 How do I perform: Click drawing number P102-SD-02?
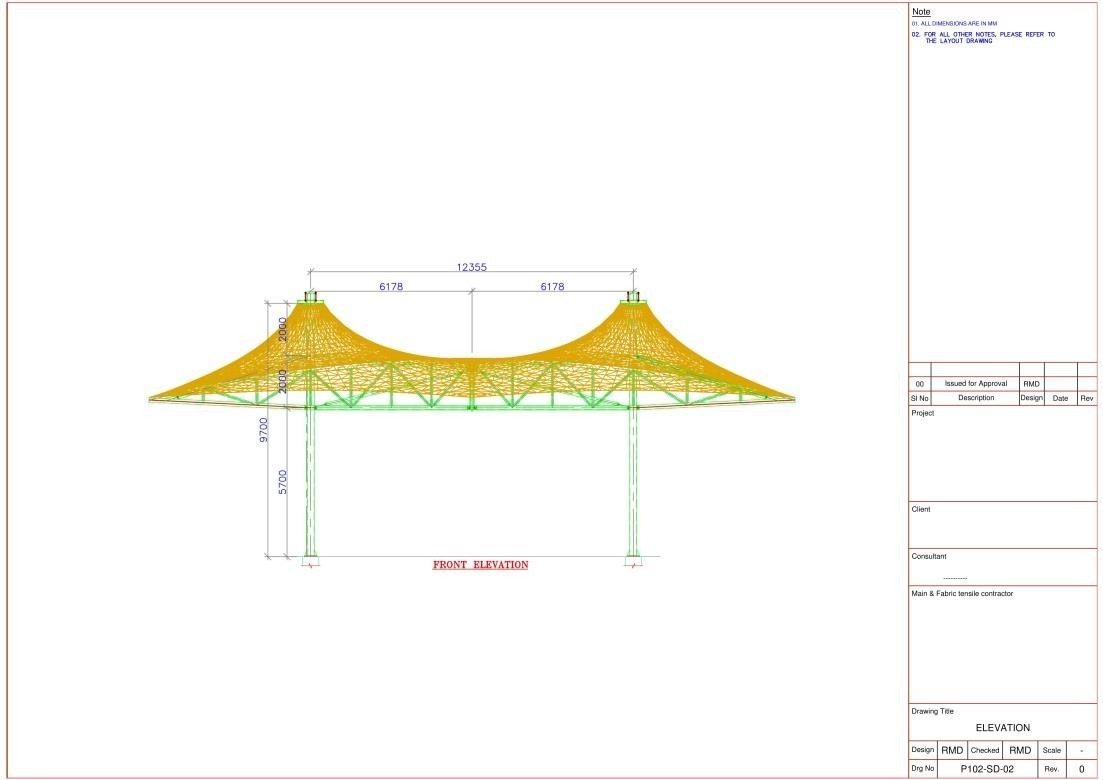(x=987, y=769)
